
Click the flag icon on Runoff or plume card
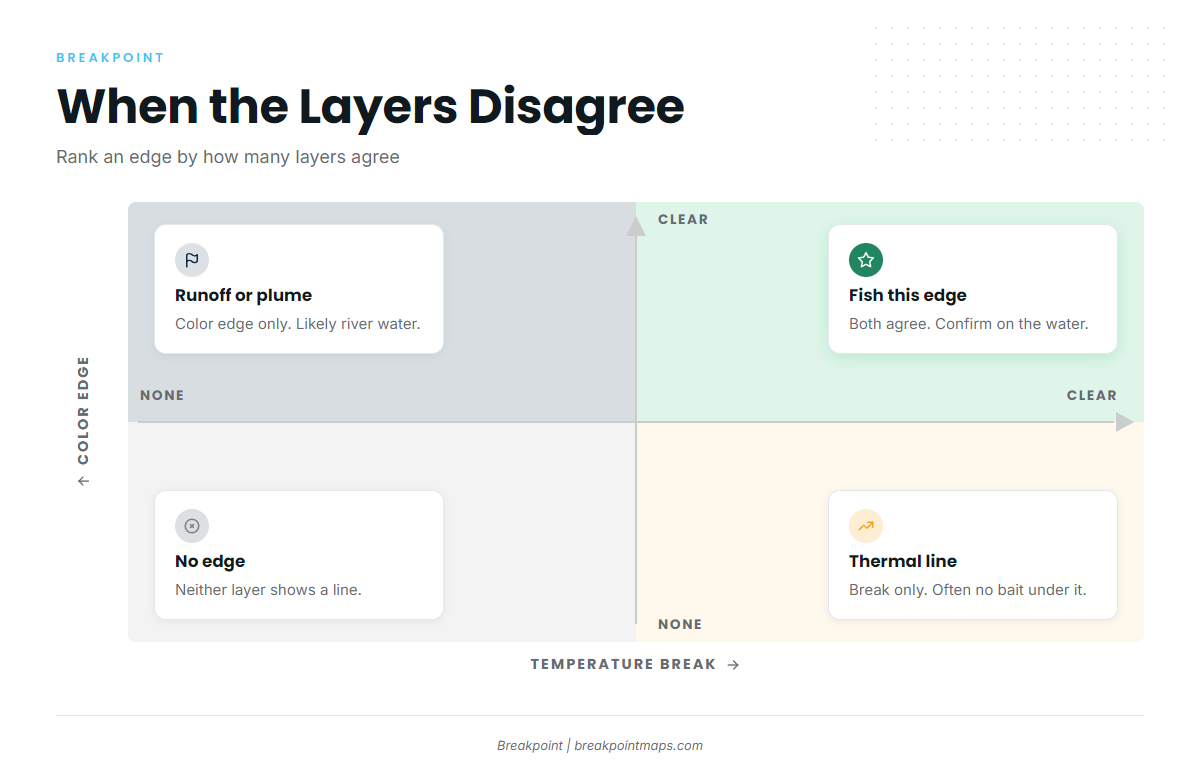tap(192, 260)
